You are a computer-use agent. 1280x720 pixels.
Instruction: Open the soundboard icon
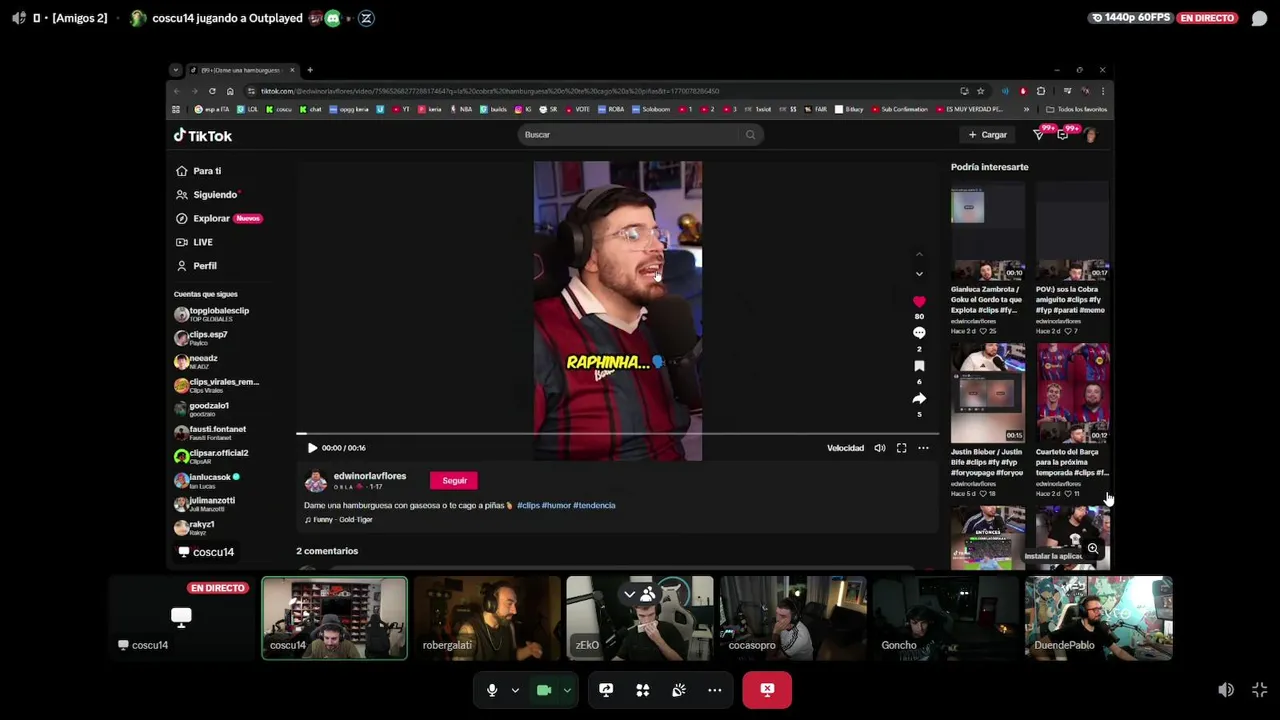(679, 690)
